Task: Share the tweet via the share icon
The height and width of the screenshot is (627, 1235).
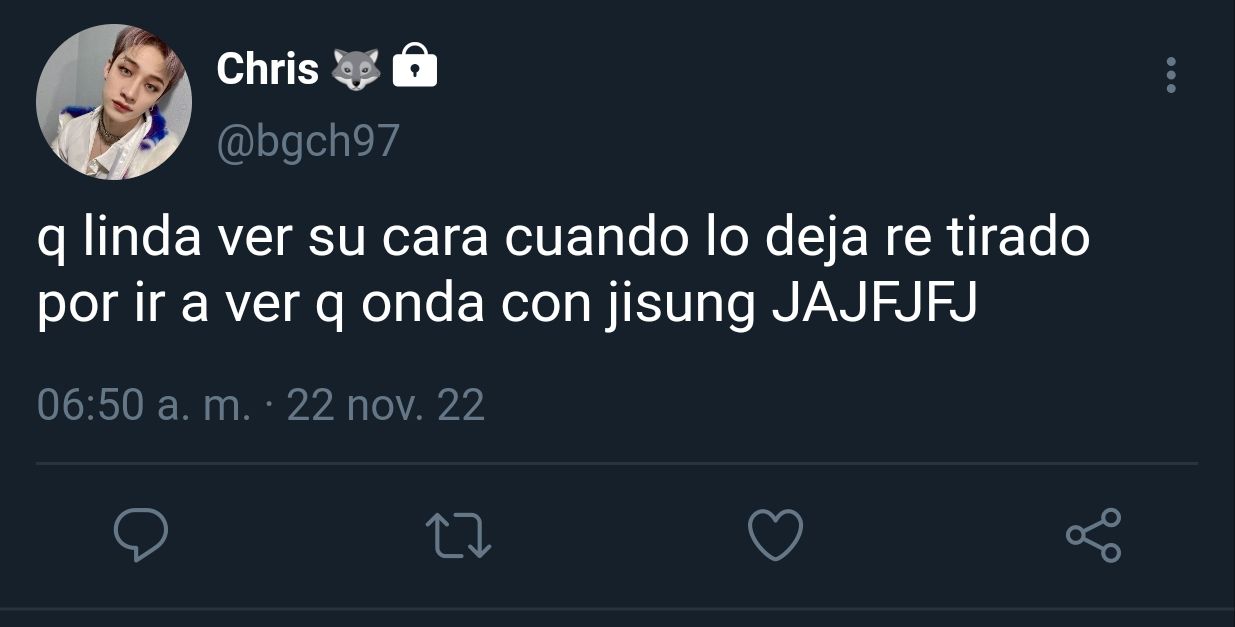Action: (1094, 535)
